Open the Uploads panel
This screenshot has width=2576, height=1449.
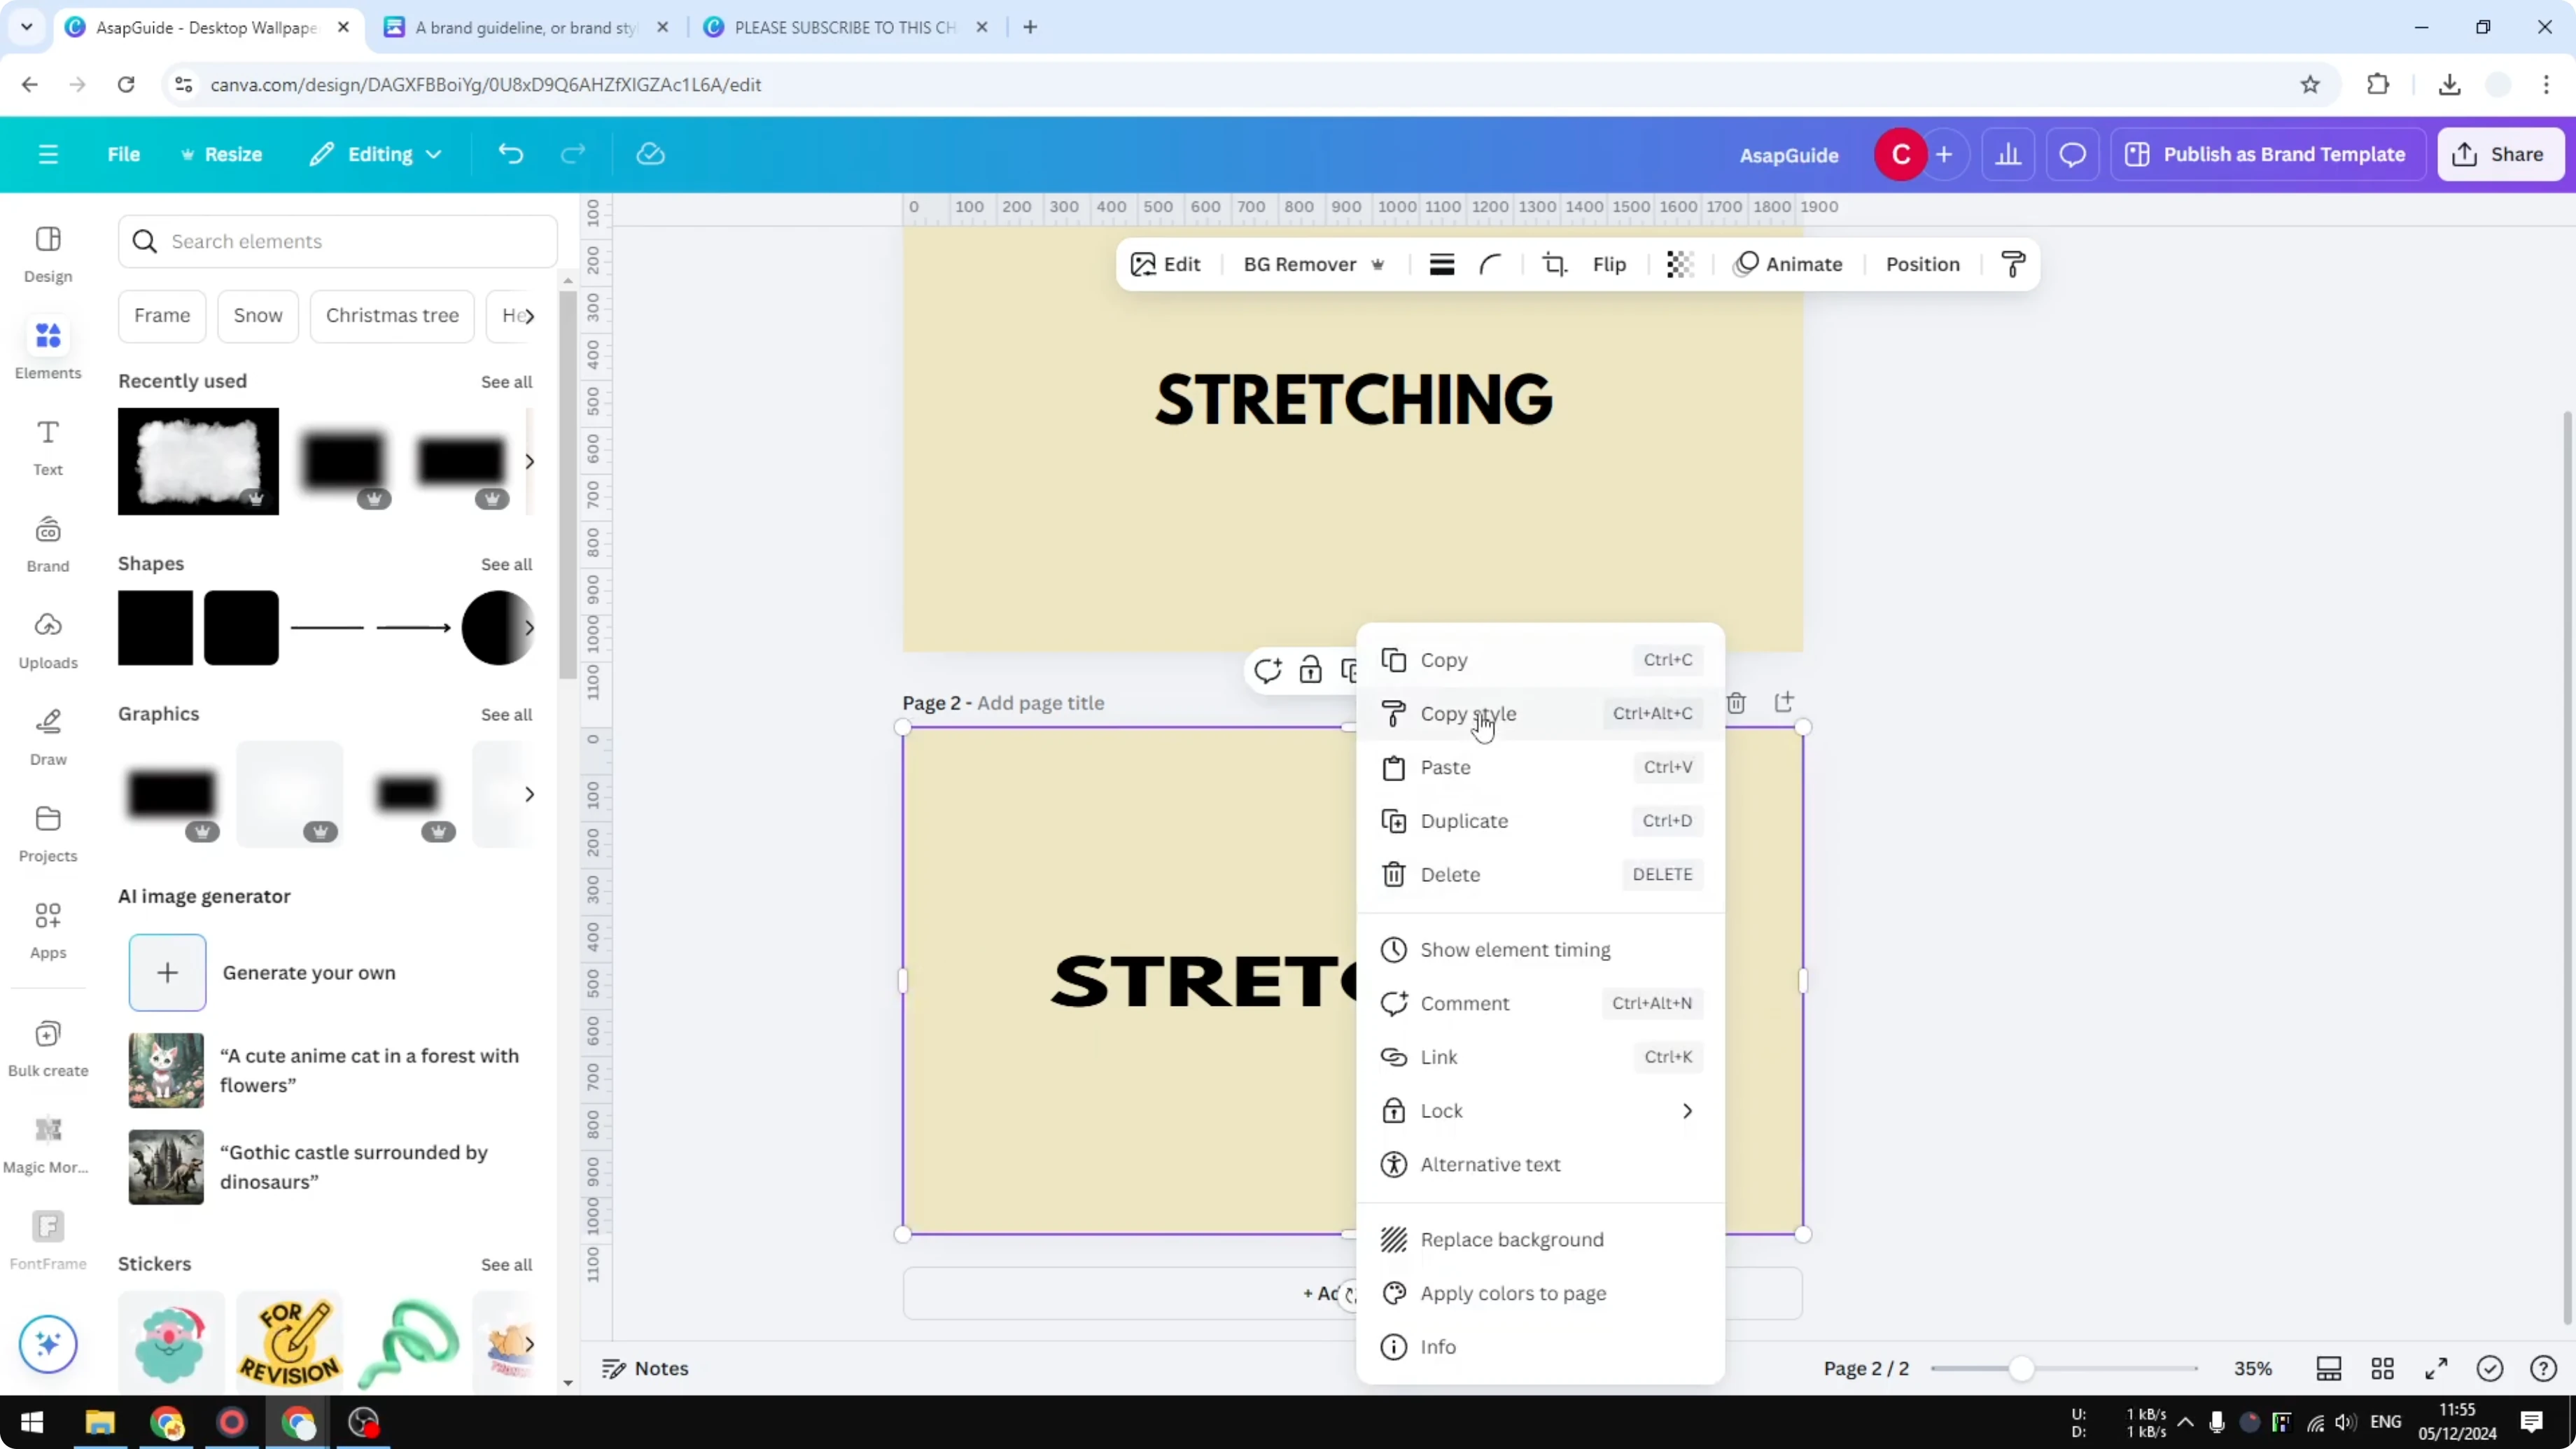[x=47, y=641]
